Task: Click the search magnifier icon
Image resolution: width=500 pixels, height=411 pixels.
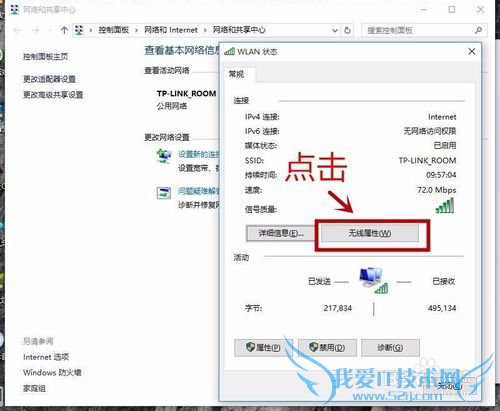Action: click(x=478, y=30)
